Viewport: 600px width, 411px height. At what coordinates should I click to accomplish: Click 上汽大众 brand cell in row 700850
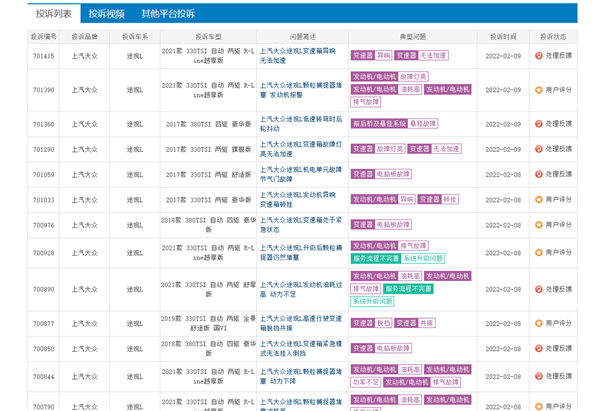85,349
